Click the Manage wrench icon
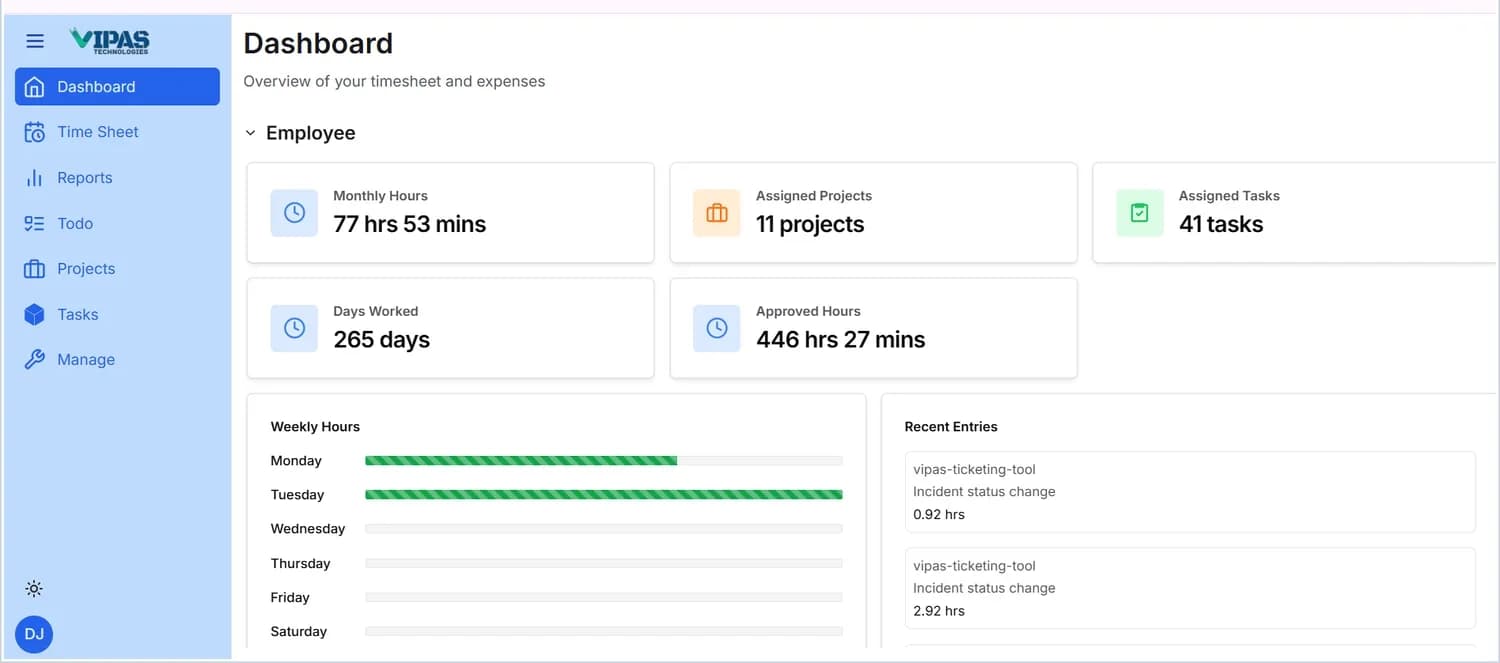 coord(34,360)
